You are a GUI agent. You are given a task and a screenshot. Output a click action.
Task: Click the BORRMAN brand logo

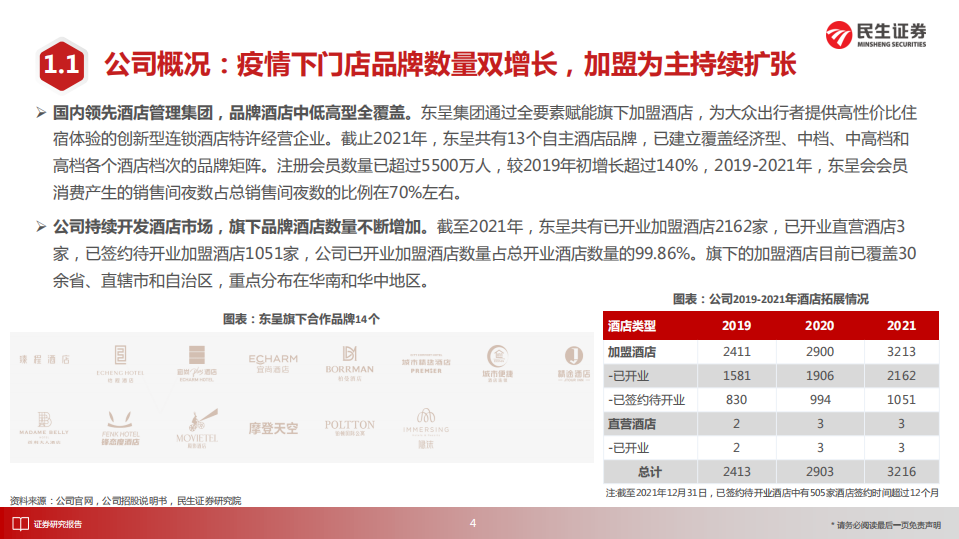(349, 364)
